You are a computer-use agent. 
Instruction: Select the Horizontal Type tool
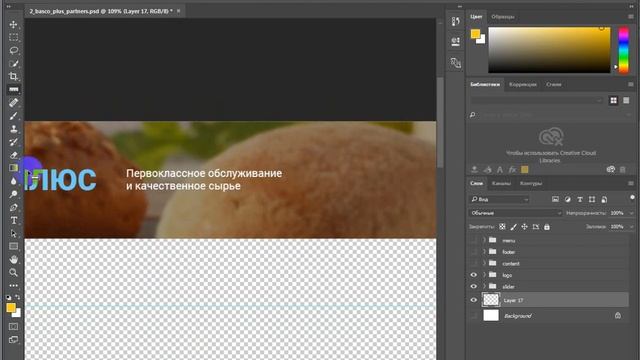point(13,220)
